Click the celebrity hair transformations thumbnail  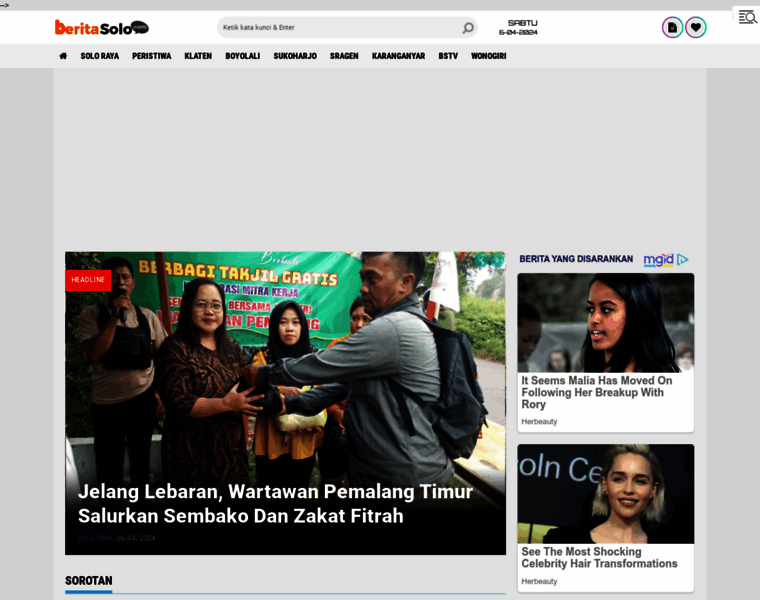pyautogui.click(x=605, y=493)
